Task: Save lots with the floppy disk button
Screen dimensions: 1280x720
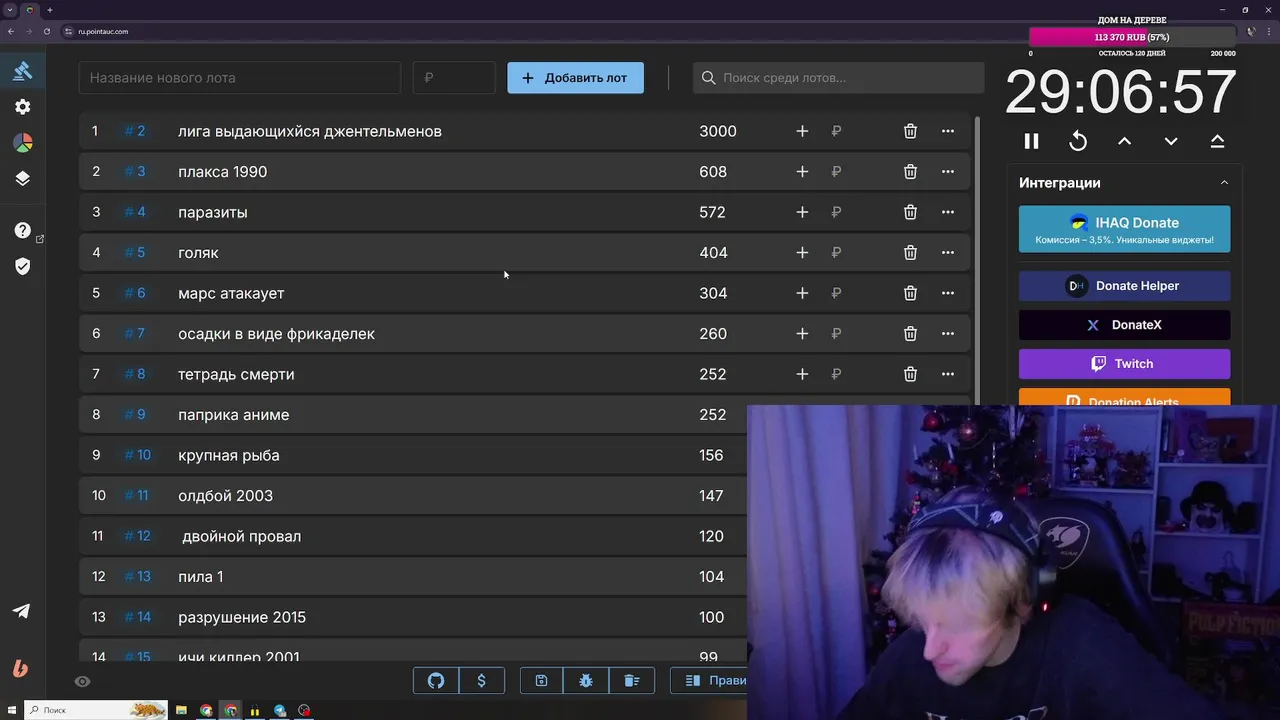Action: pos(541,681)
